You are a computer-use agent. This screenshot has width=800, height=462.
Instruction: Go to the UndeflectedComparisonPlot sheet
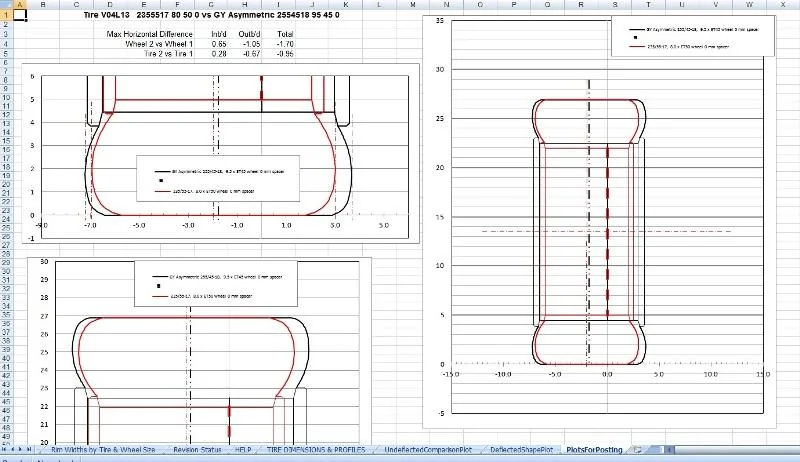point(428,450)
